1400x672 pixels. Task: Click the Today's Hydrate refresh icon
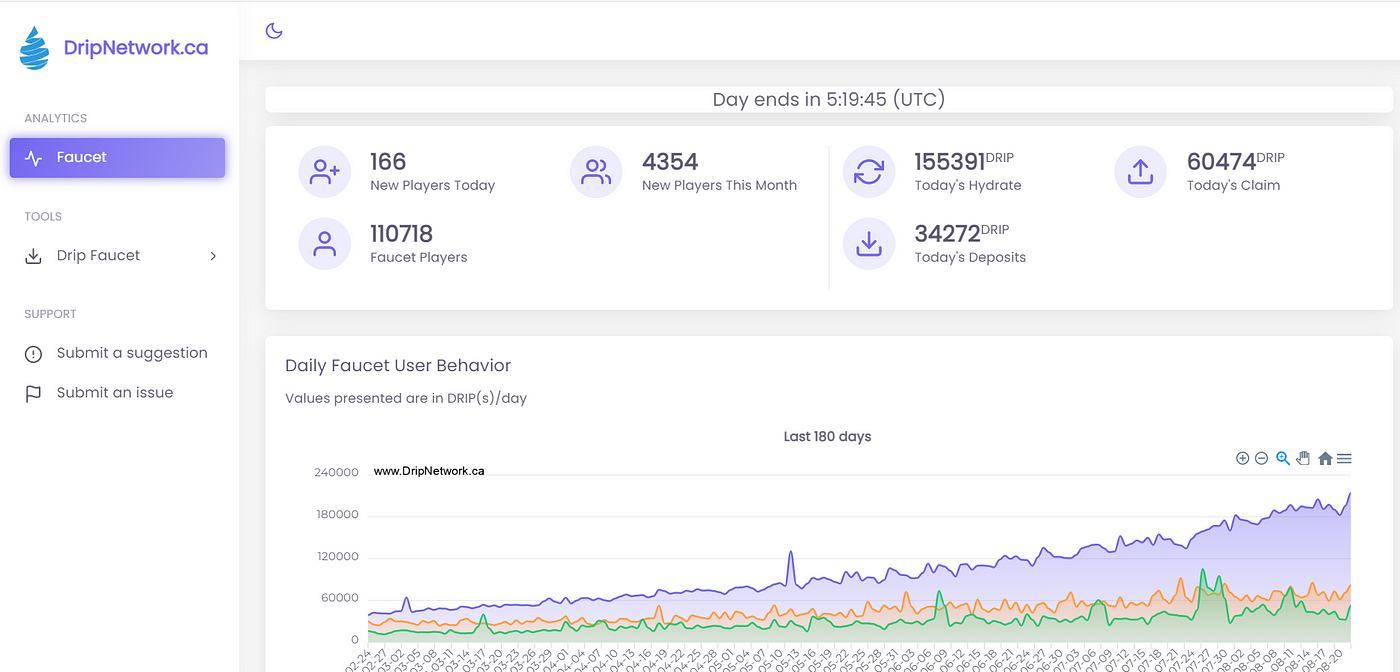(x=869, y=172)
